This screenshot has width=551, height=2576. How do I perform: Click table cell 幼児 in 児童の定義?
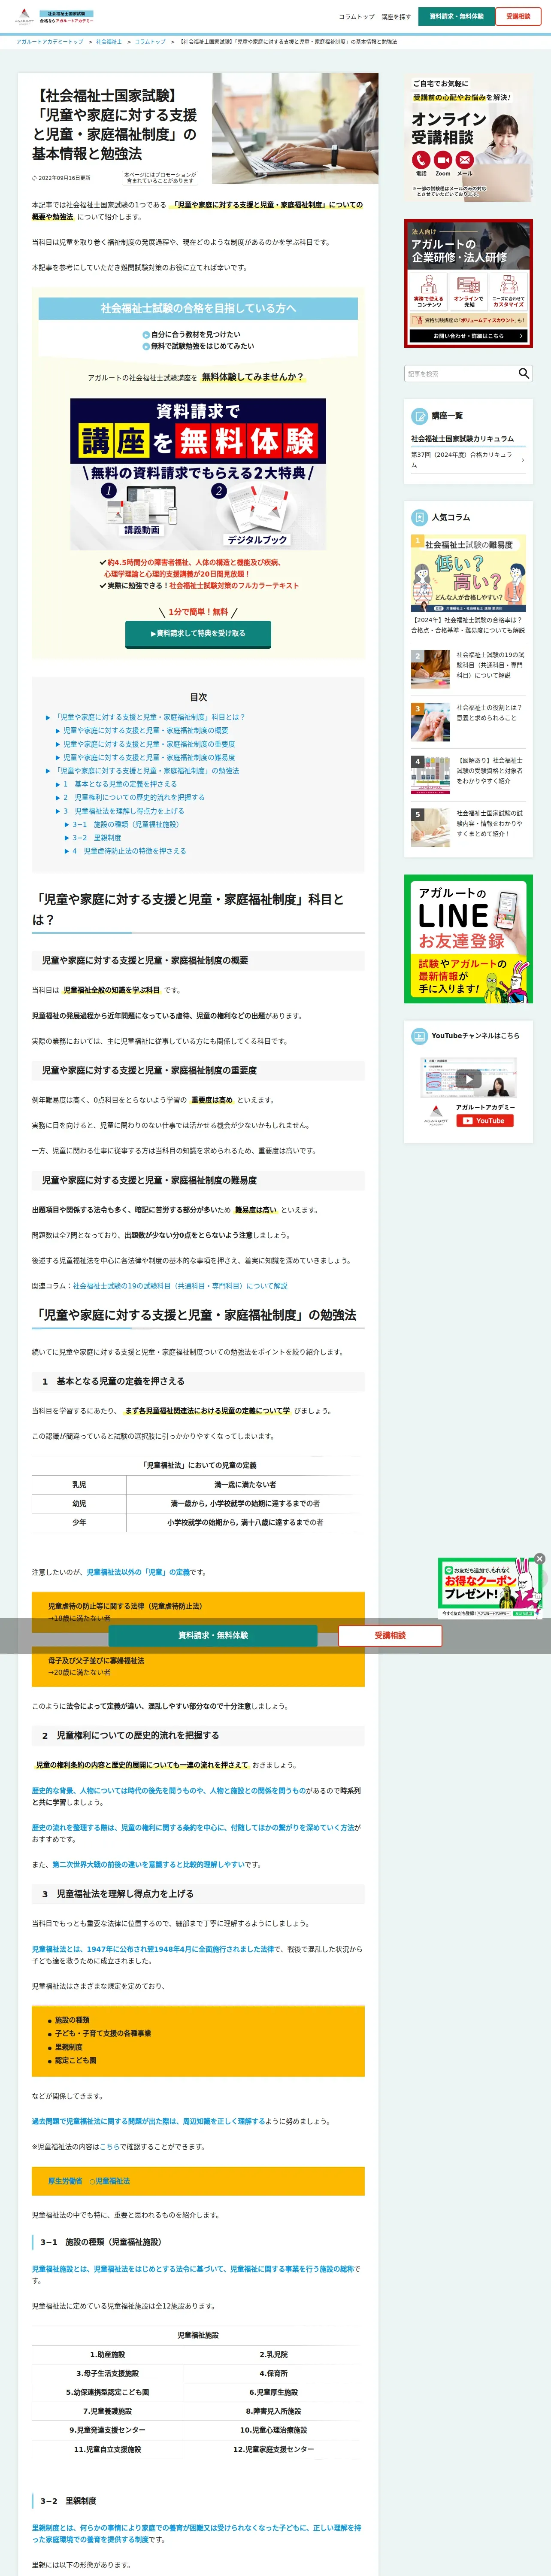point(79,1503)
